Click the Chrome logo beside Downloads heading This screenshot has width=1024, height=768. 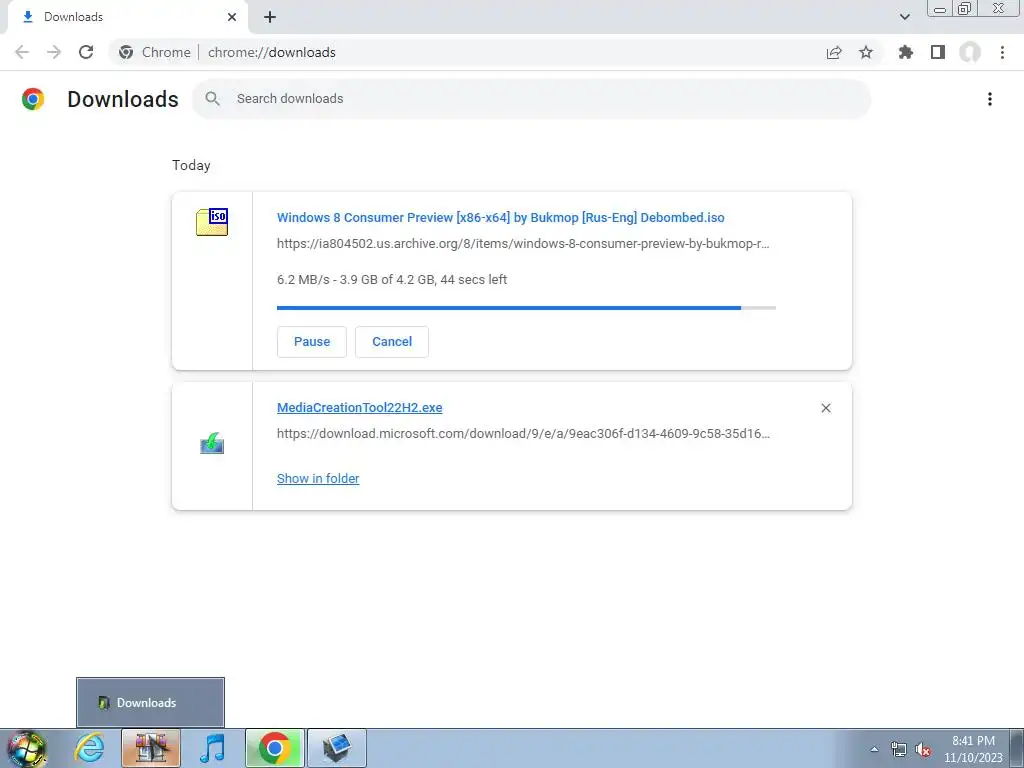point(33,99)
